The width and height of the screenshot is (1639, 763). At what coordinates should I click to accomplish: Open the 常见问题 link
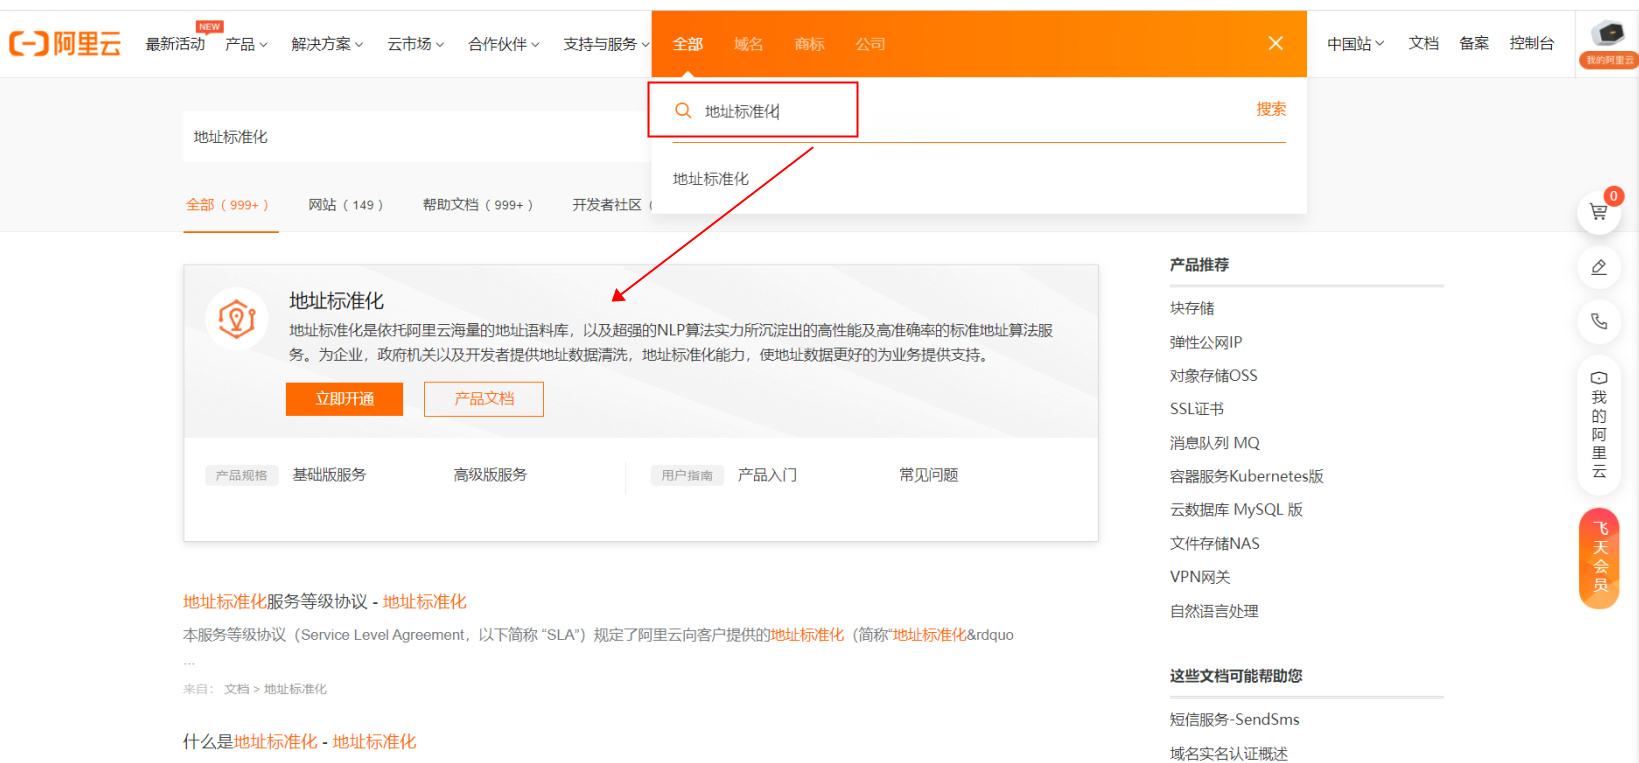[929, 475]
